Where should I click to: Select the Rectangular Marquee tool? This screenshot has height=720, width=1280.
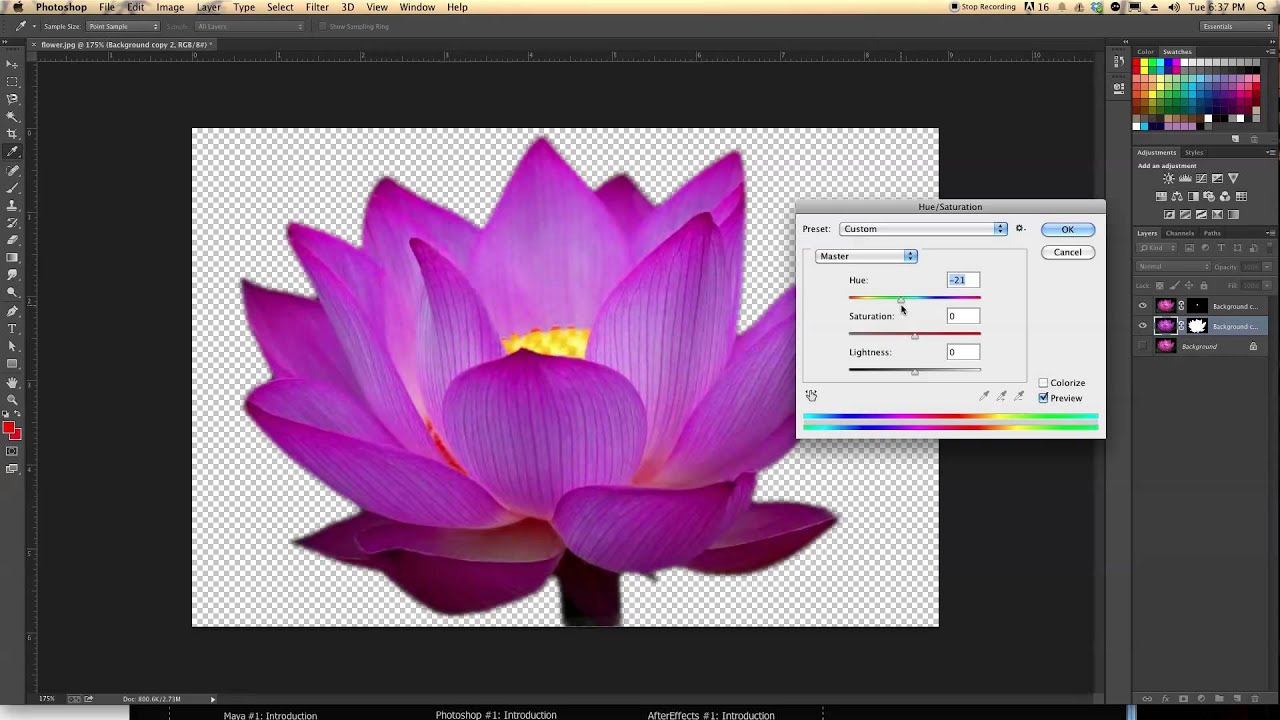pos(13,81)
